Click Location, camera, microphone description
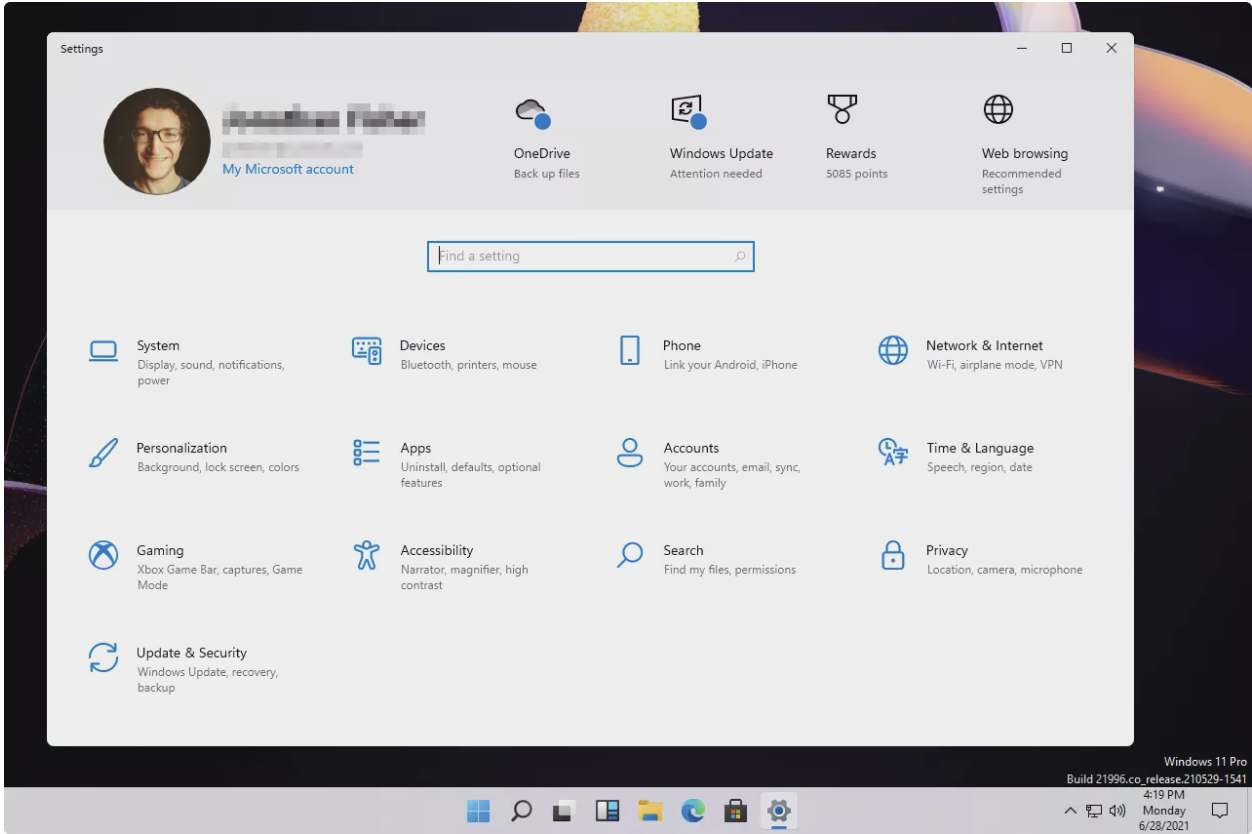This screenshot has width=1252, height=834. (x=1005, y=569)
